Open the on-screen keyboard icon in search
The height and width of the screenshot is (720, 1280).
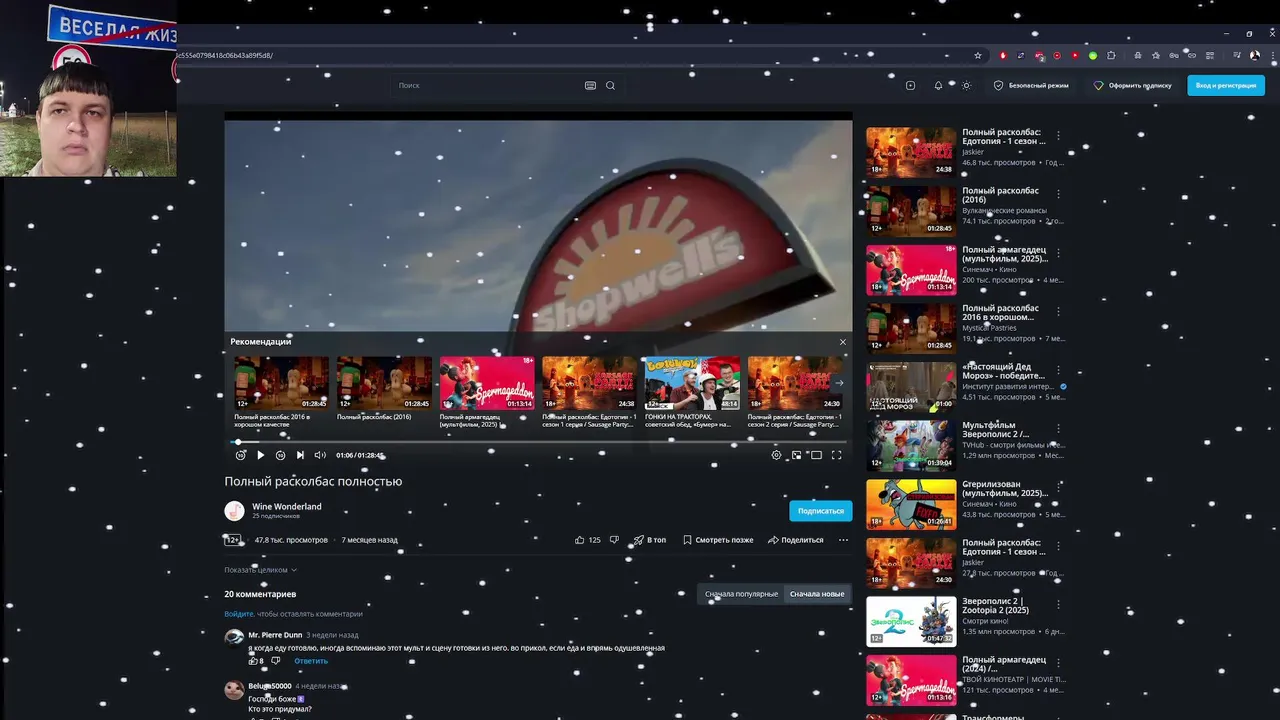pyautogui.click(x=590, y=85)
